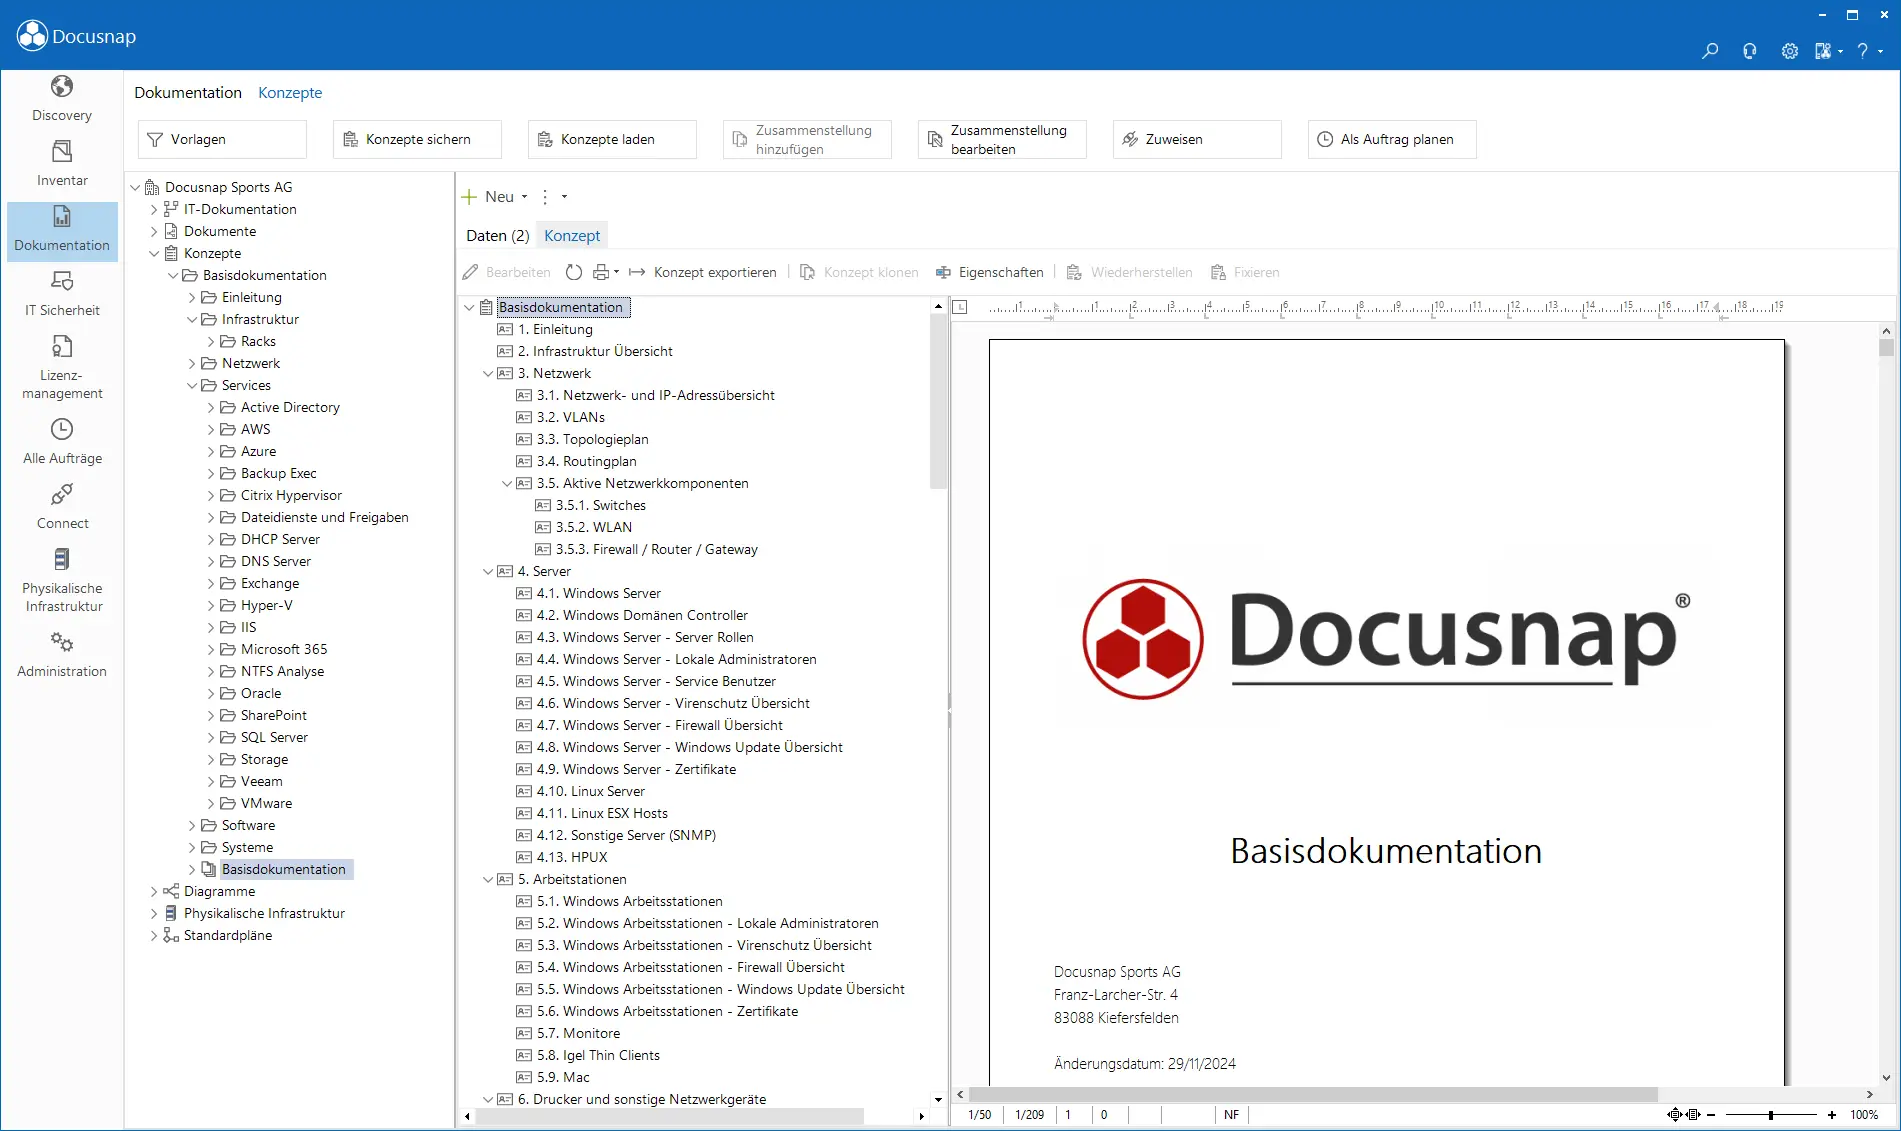This screenshot has height=1131, width=1901.
Task: Open the Daten (2) tab
Action: coord(497,235)
